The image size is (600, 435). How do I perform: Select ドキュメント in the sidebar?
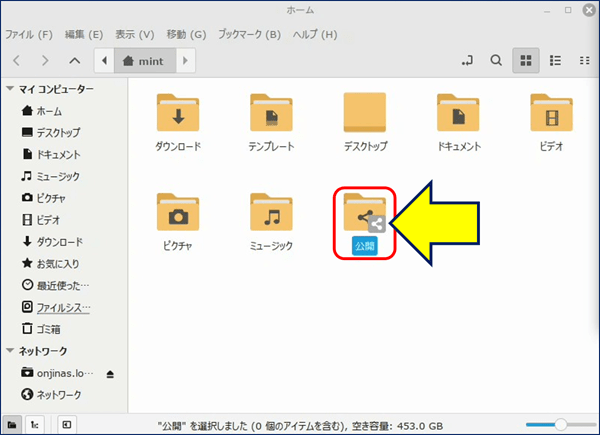click(51, 155)
